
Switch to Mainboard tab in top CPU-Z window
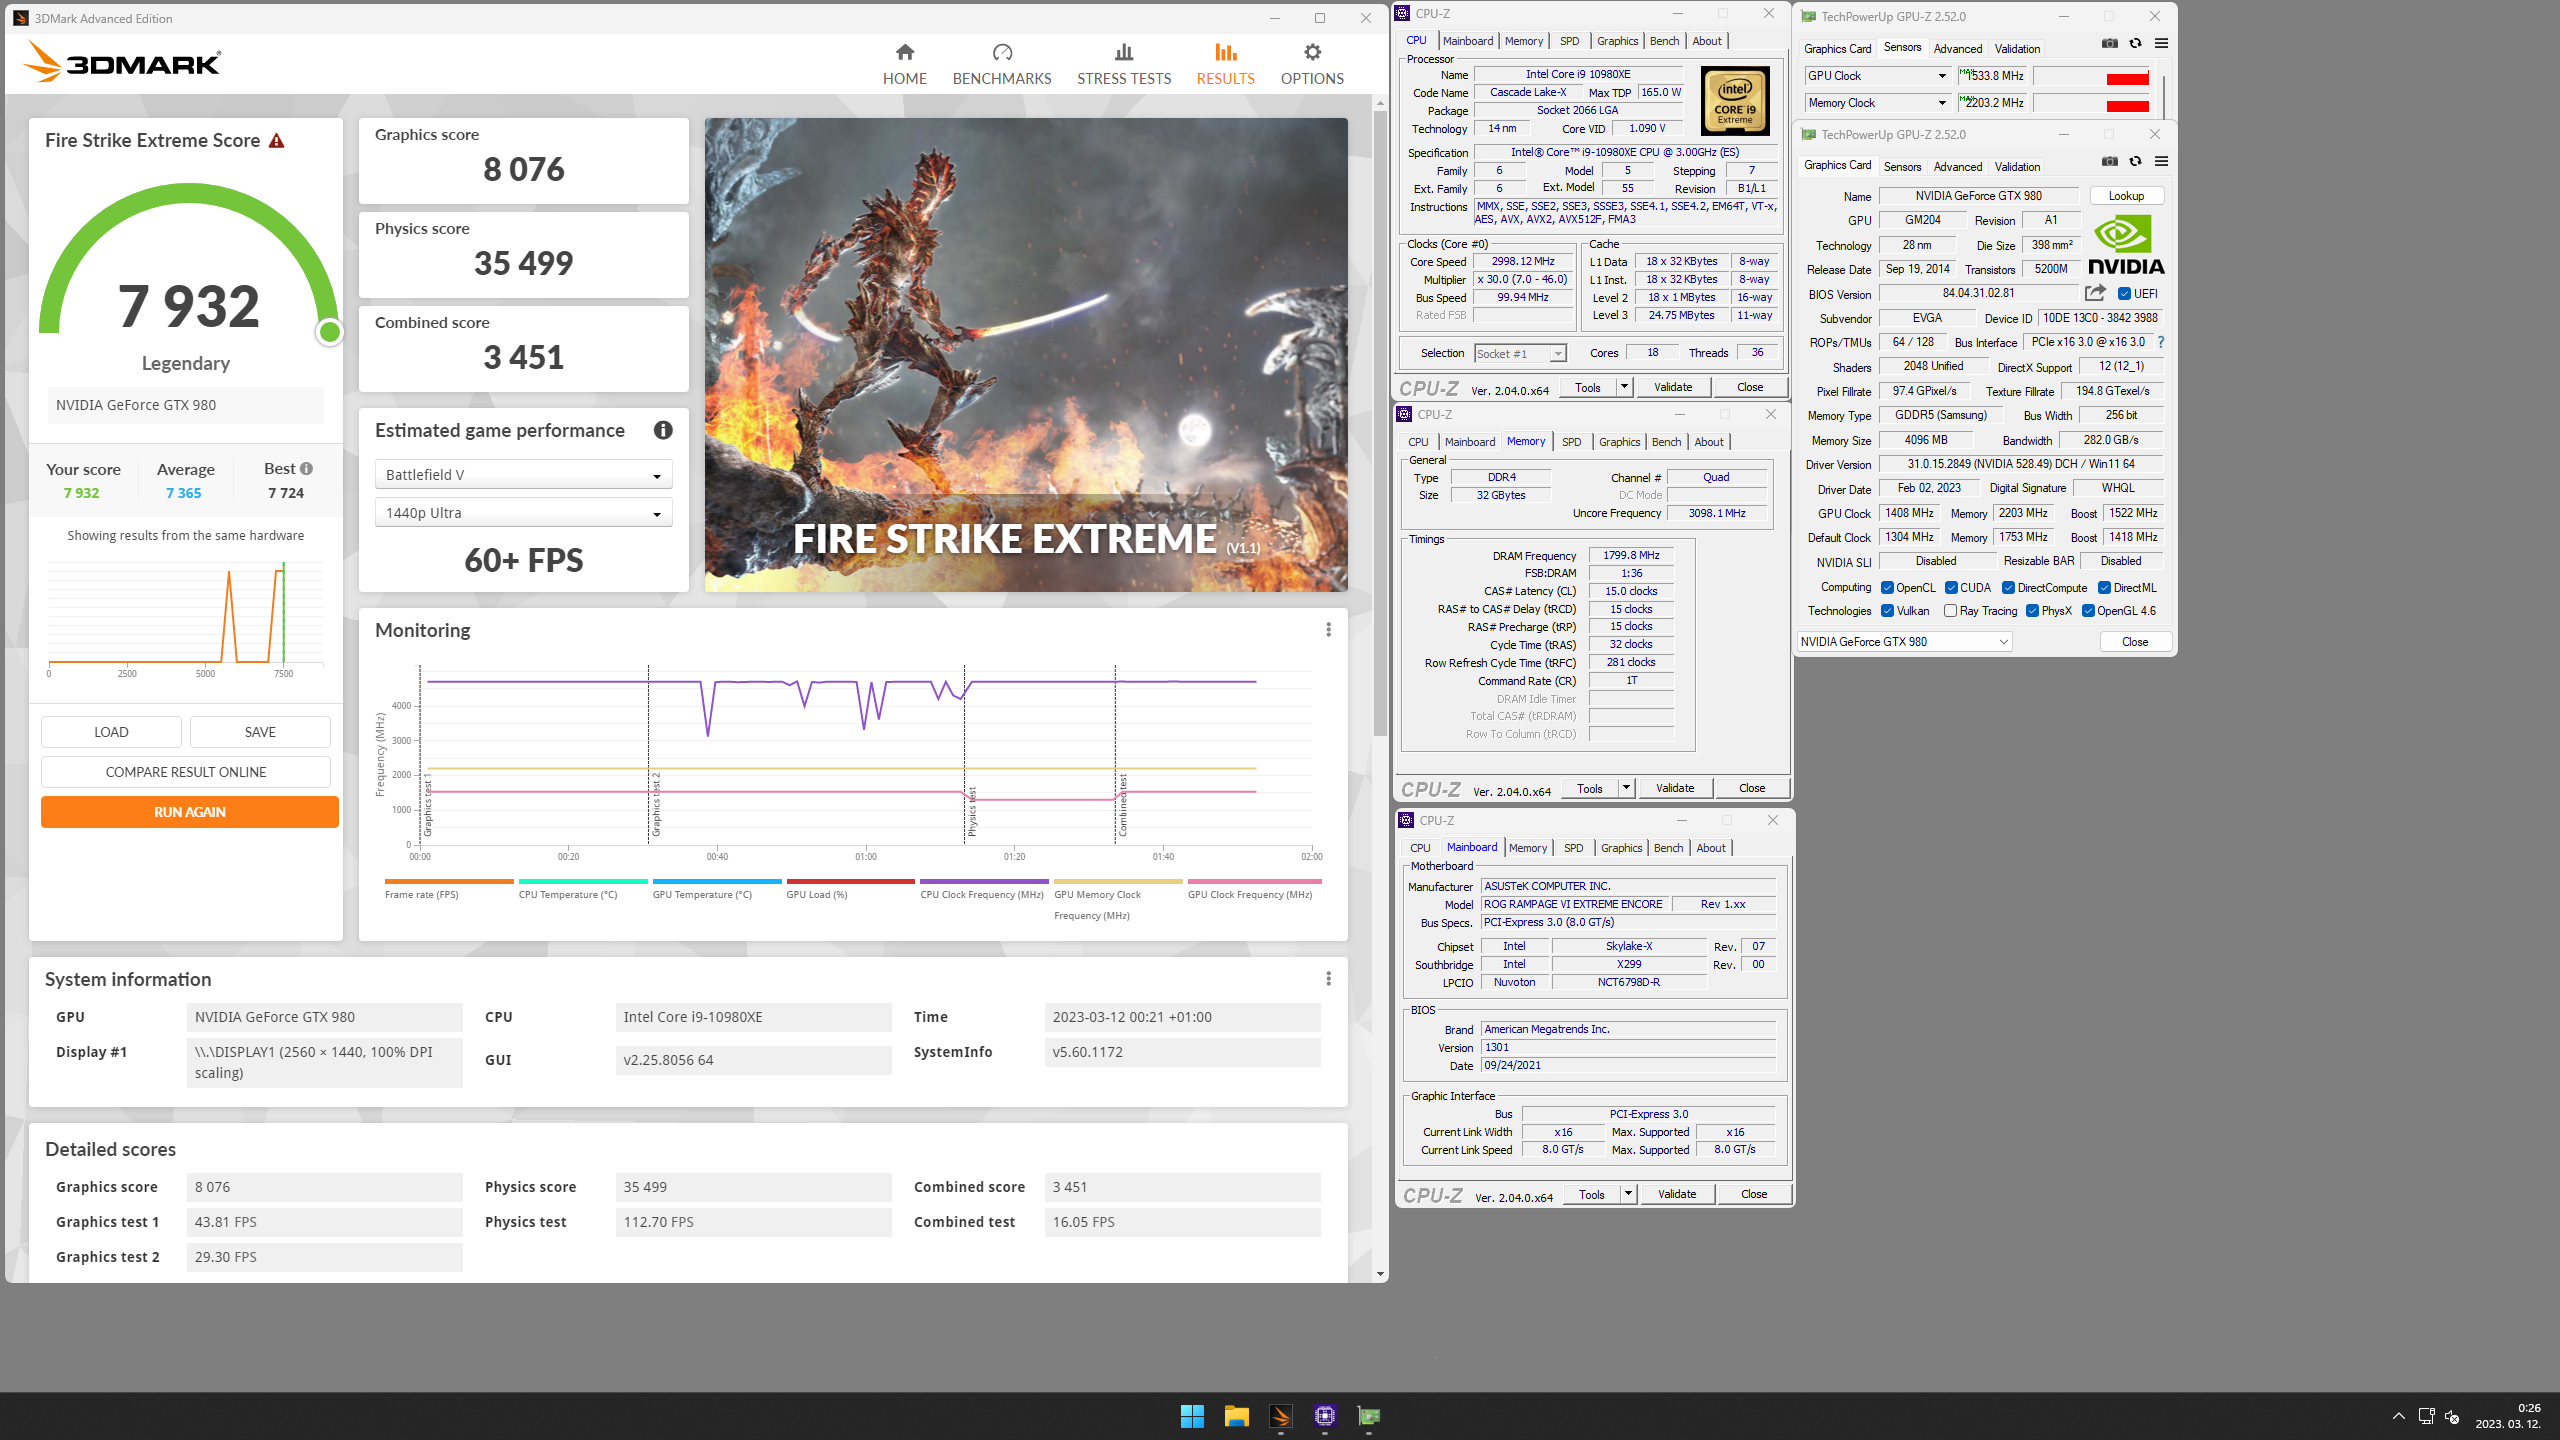[x=1467, y=41]
